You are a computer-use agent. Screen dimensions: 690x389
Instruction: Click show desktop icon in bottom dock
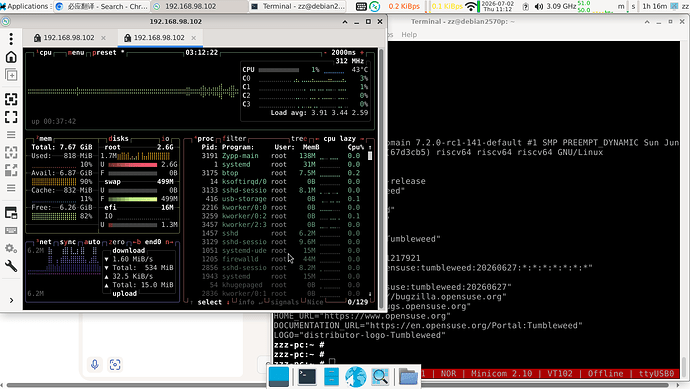(279, 377)
